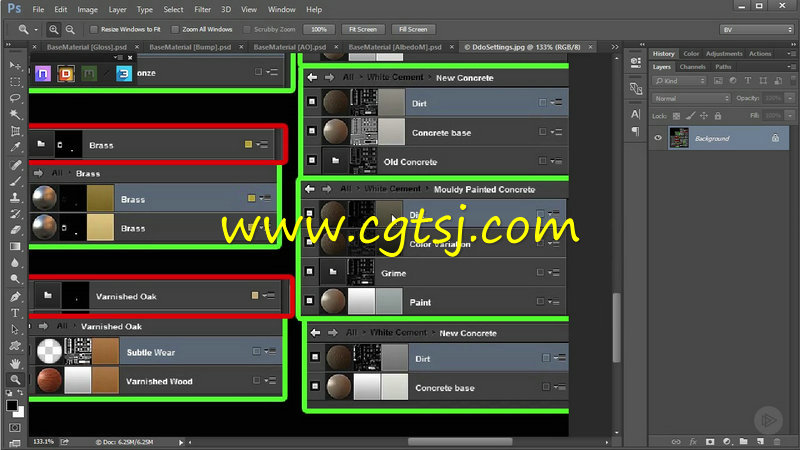Viewport: 800px width, 450px height.
Task: Delete layer with the trash icon
Action: pyautogui.click(x=777, y=441)
